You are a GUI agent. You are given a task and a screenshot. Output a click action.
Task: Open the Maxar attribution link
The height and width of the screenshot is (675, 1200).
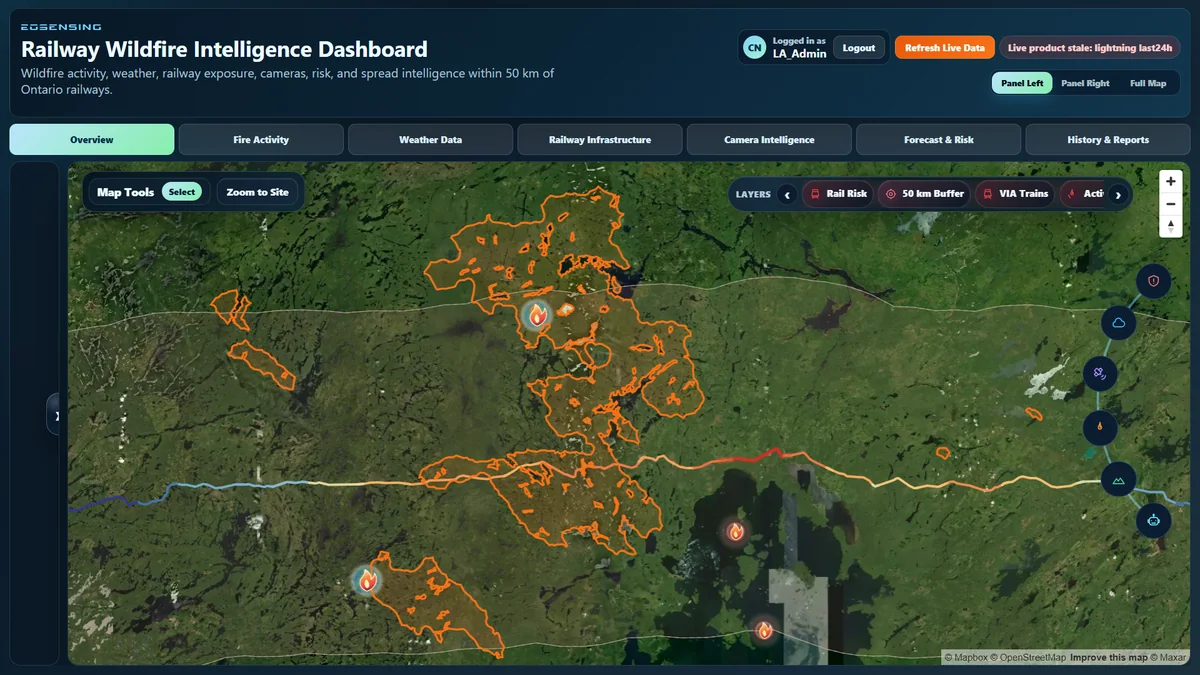pos(1167,657)
